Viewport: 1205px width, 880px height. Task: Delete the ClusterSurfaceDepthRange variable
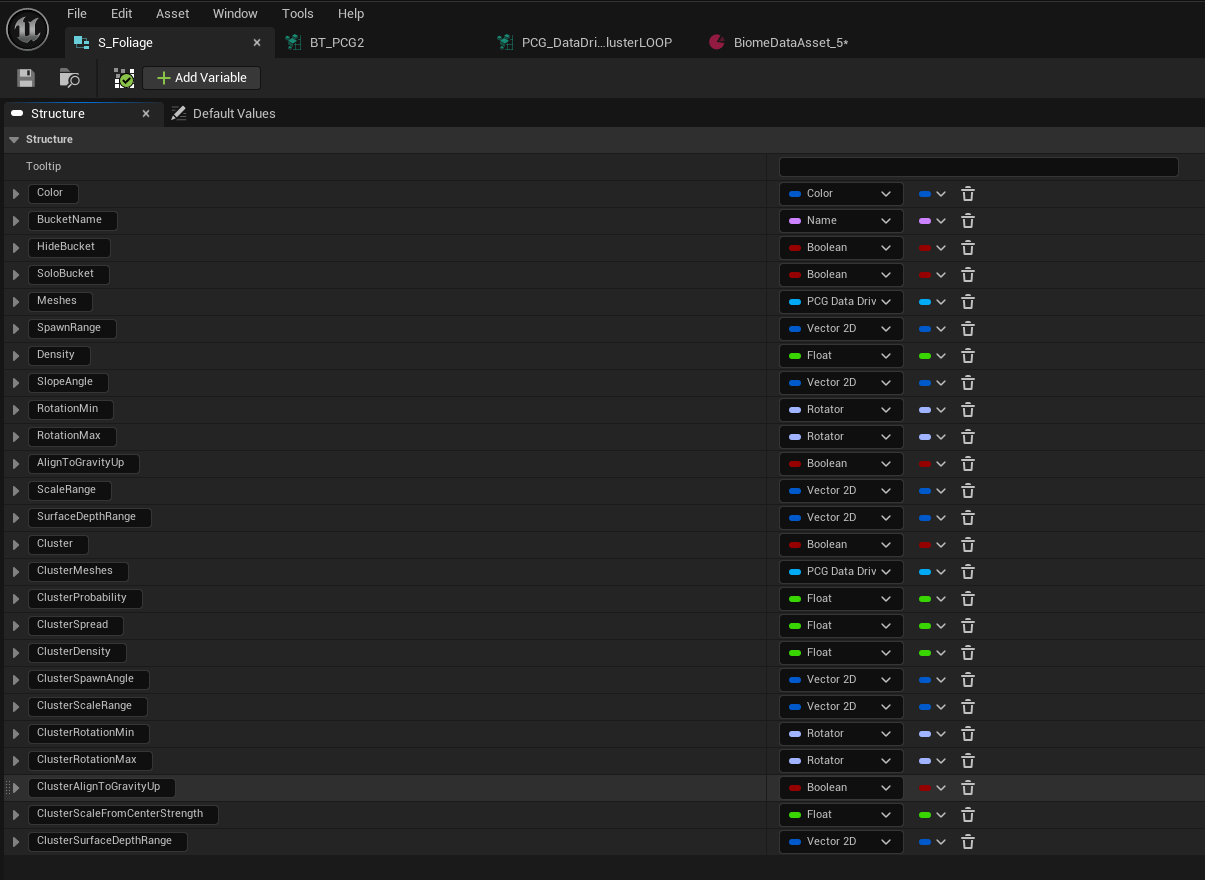tap(968, 842)
